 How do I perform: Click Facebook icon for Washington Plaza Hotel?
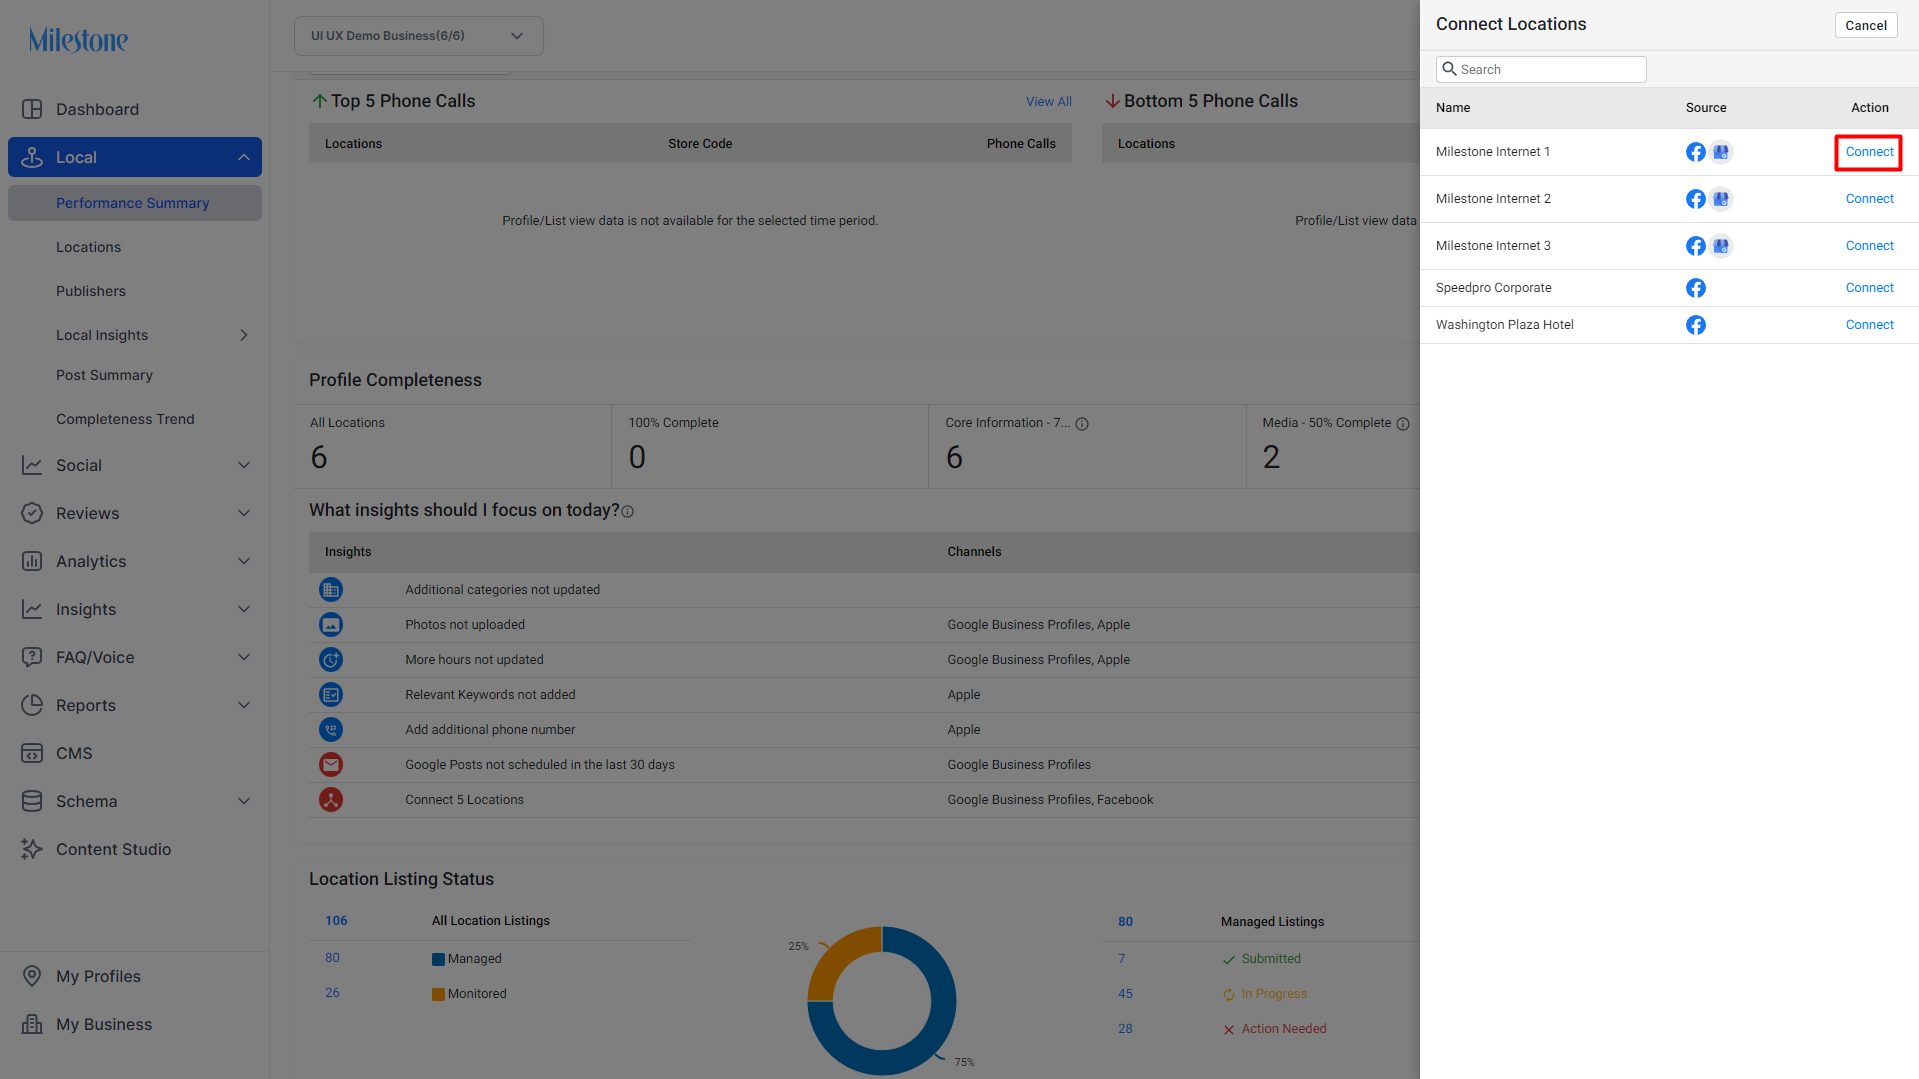(x=1695, y=325)
